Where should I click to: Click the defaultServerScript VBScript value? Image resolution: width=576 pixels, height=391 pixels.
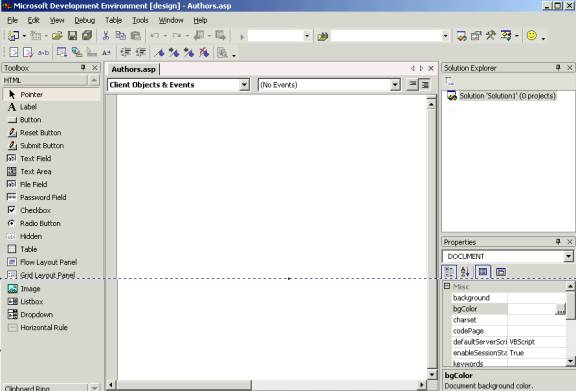coord(537,342)
